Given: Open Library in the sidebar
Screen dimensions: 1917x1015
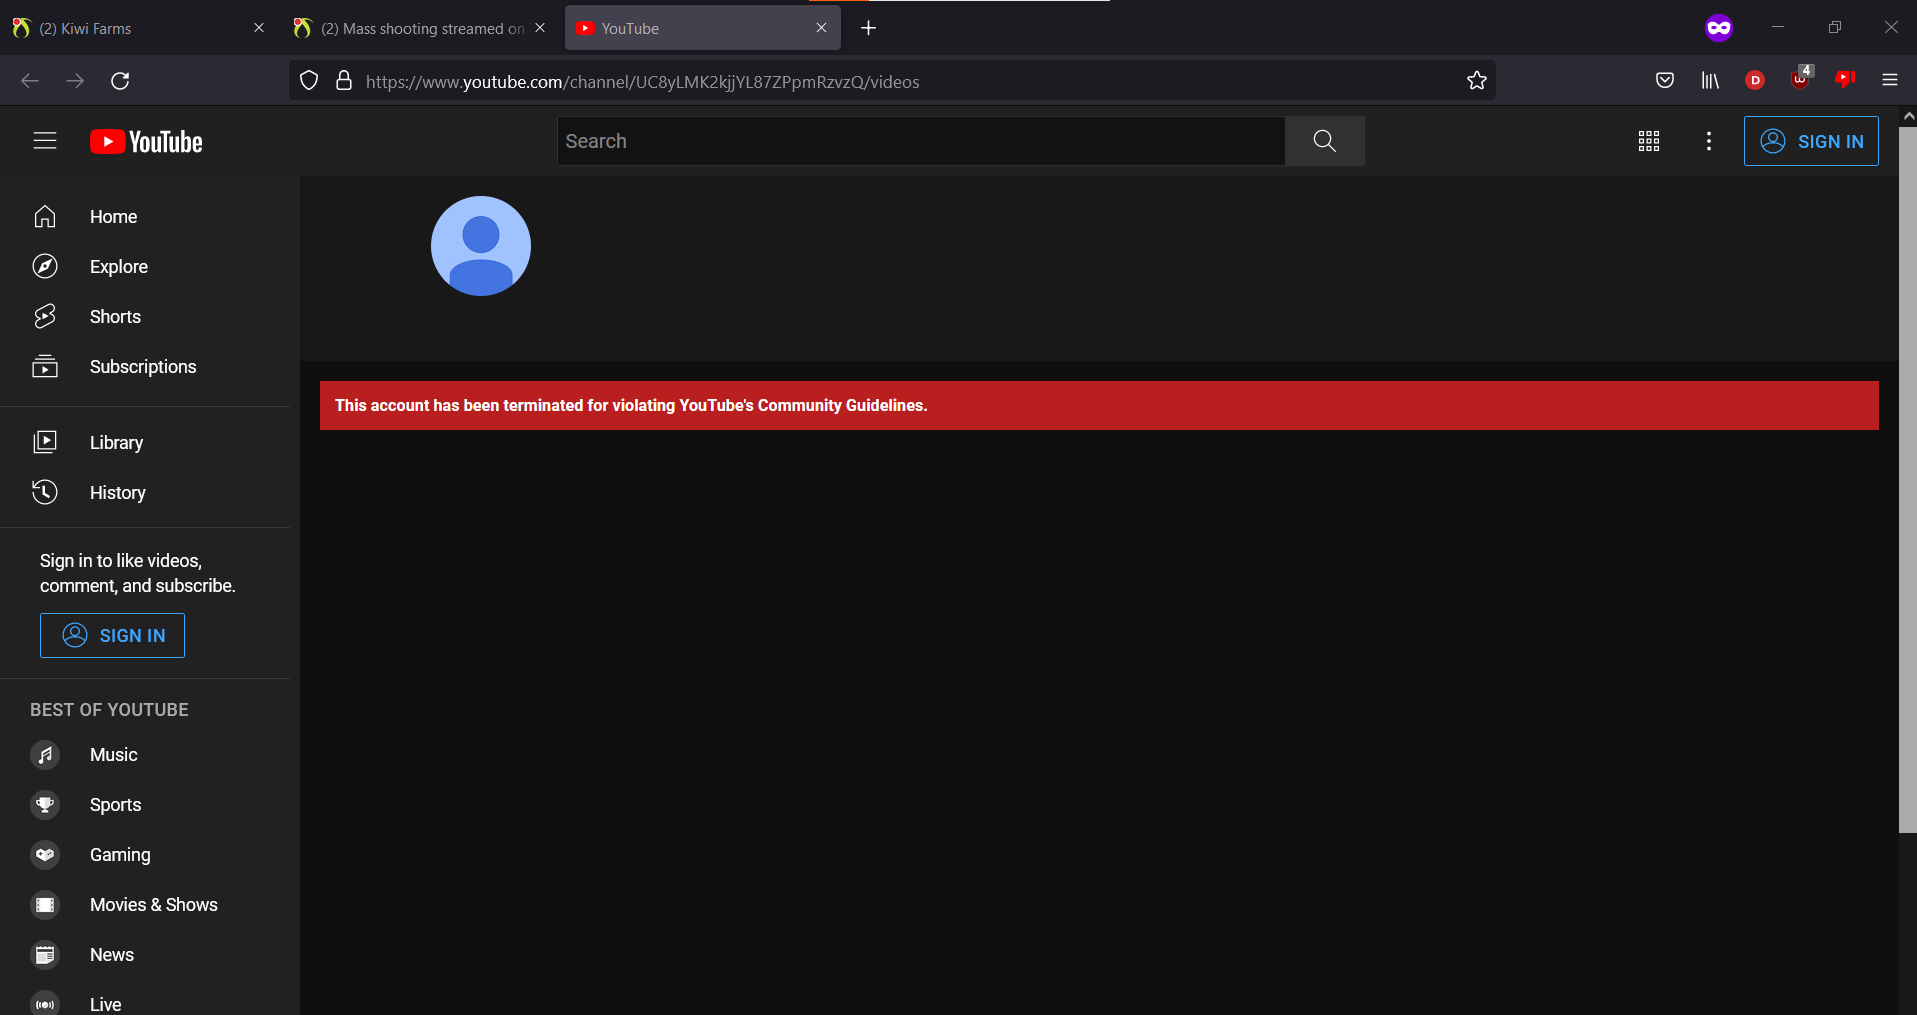Looking at the screenshot, I should 146,442.
